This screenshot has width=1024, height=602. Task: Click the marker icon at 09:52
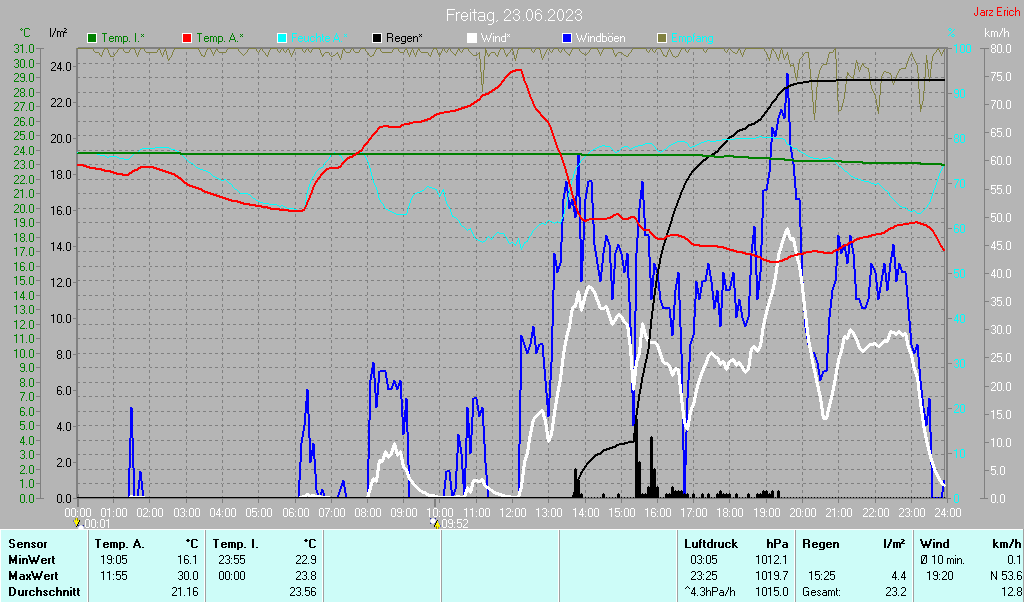[x=433, y=523]
